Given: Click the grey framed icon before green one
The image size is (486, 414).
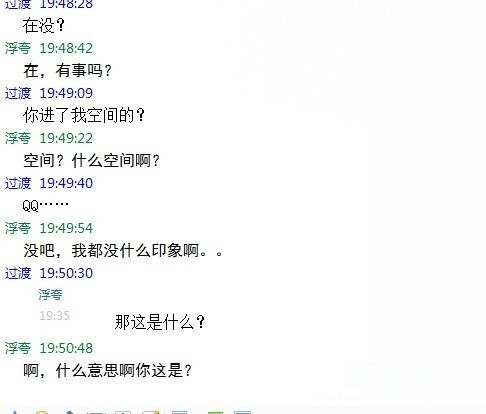Looking at the screenshot, I should click(180, 413).
